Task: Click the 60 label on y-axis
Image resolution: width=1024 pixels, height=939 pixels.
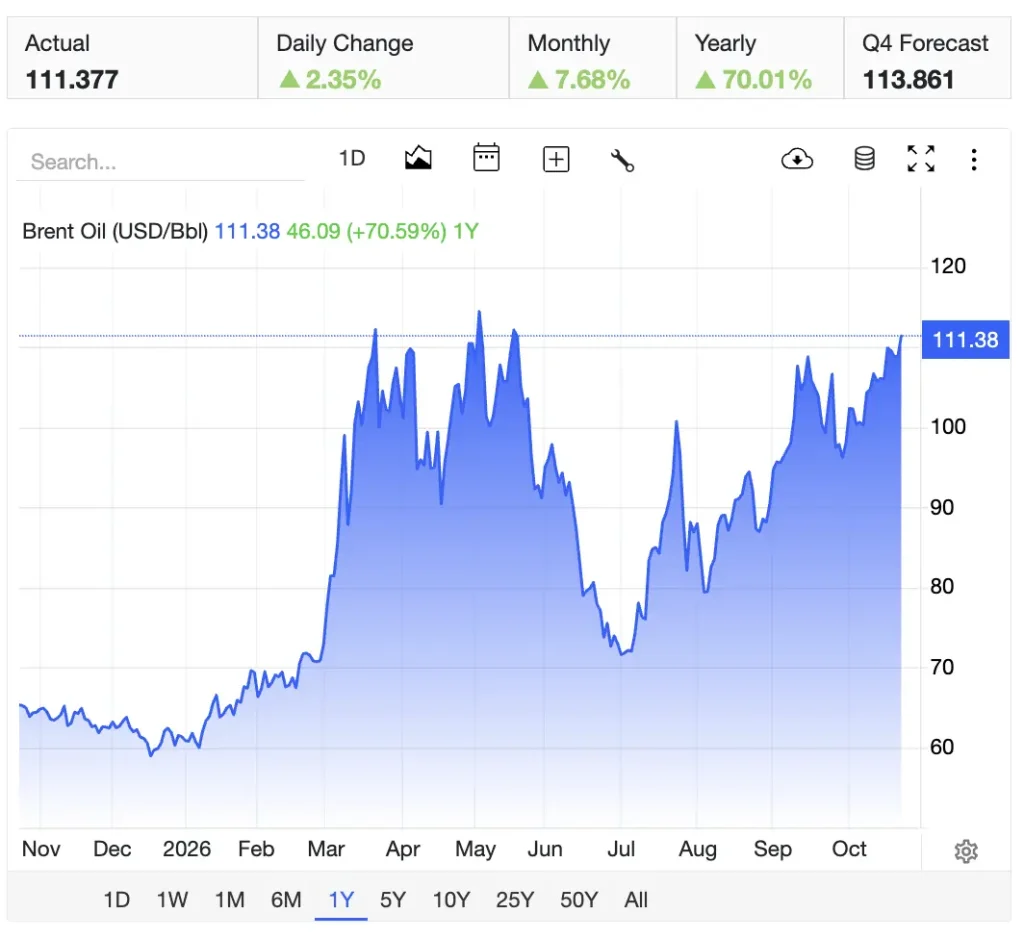Action: (x=942, y=747)
